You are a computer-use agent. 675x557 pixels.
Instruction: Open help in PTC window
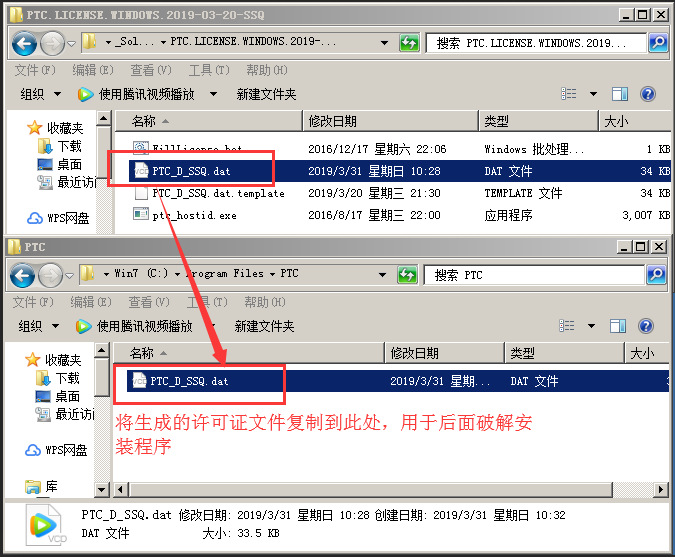[x=646, y=326]
